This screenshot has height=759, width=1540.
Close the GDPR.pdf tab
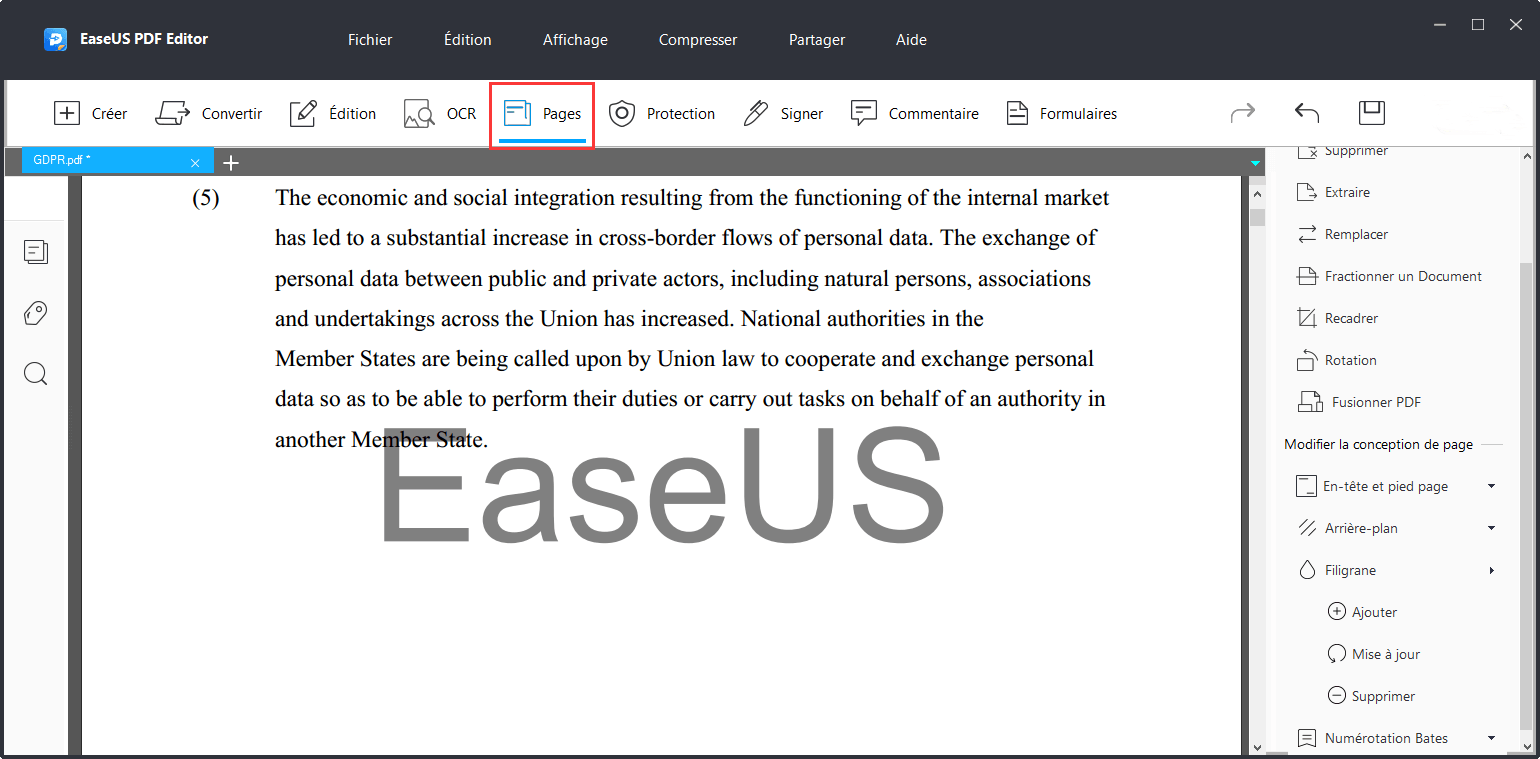point(195,162)
